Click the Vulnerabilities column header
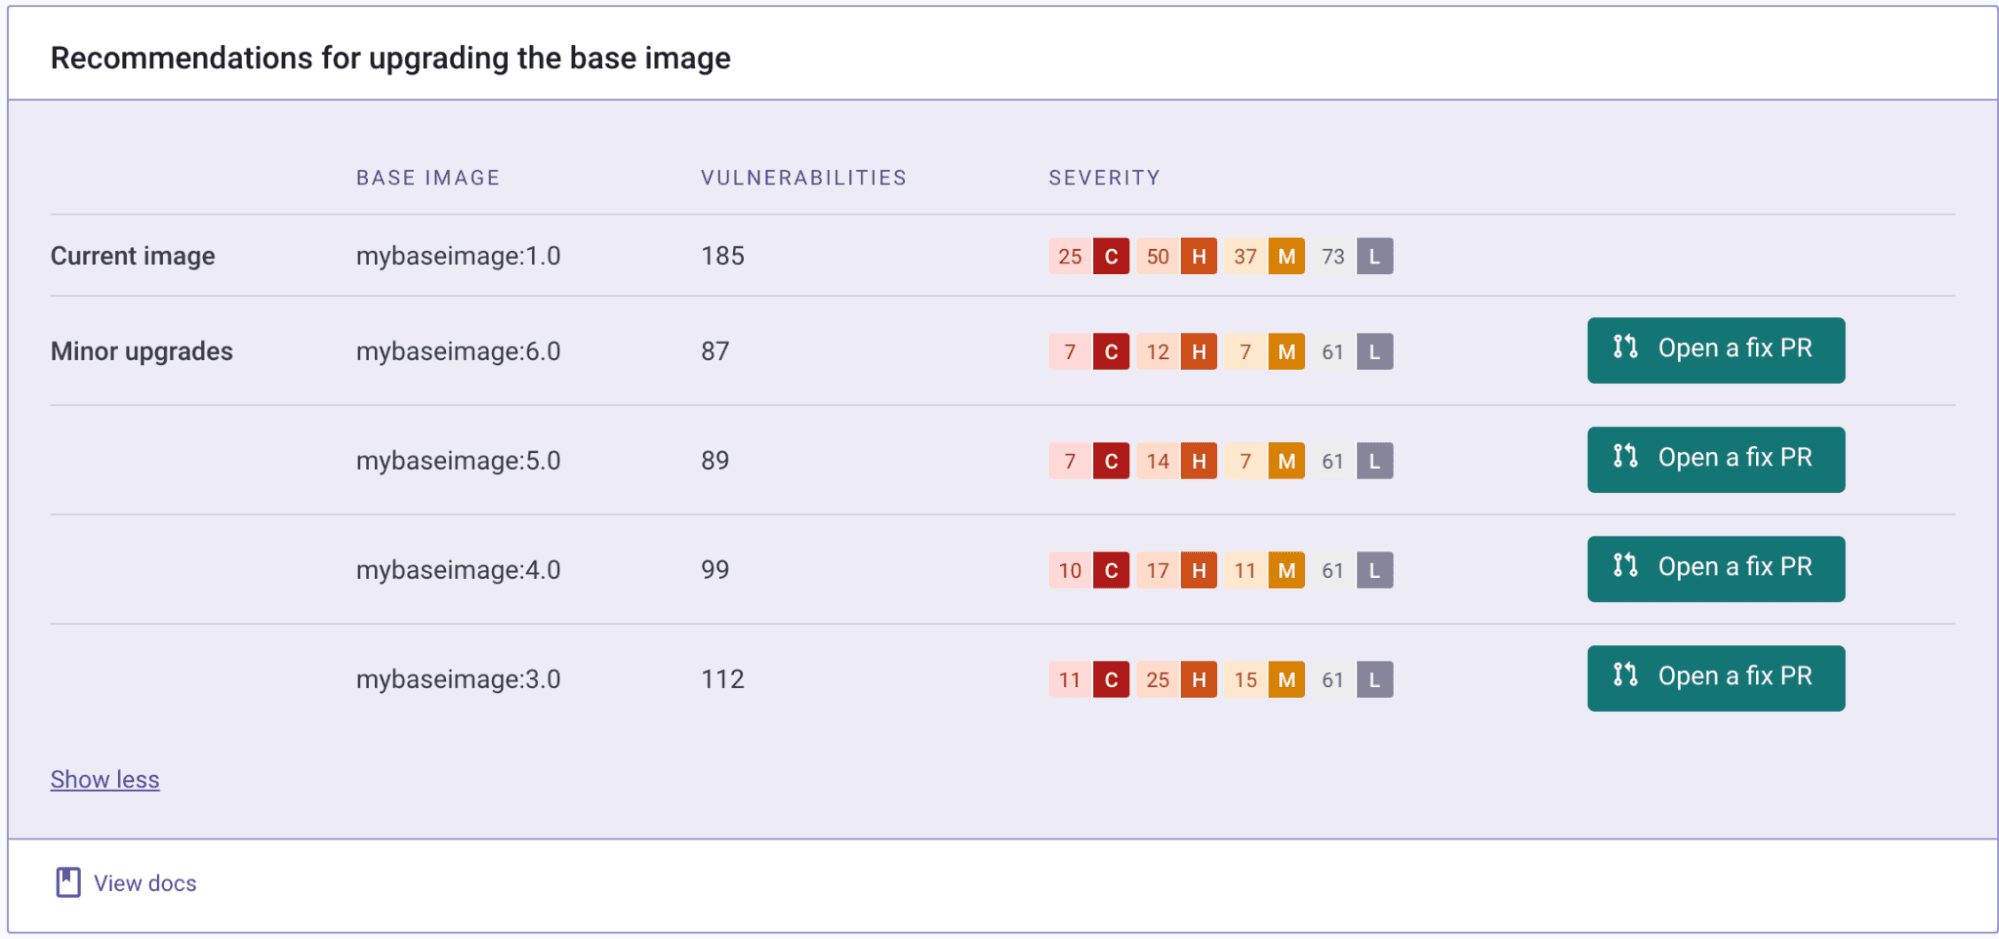 804,178
